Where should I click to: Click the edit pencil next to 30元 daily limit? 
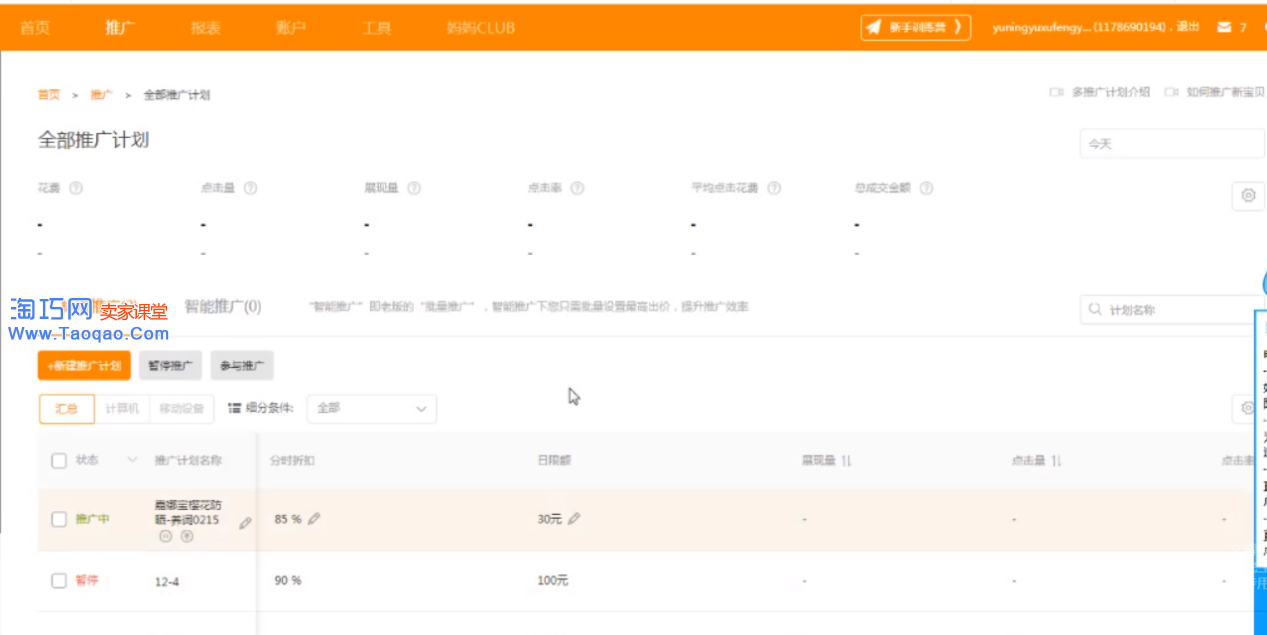[574, 519]
